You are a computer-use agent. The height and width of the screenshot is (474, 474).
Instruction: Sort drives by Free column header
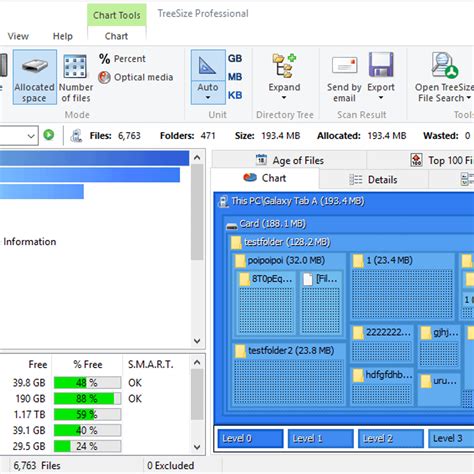tap(38, 364)
